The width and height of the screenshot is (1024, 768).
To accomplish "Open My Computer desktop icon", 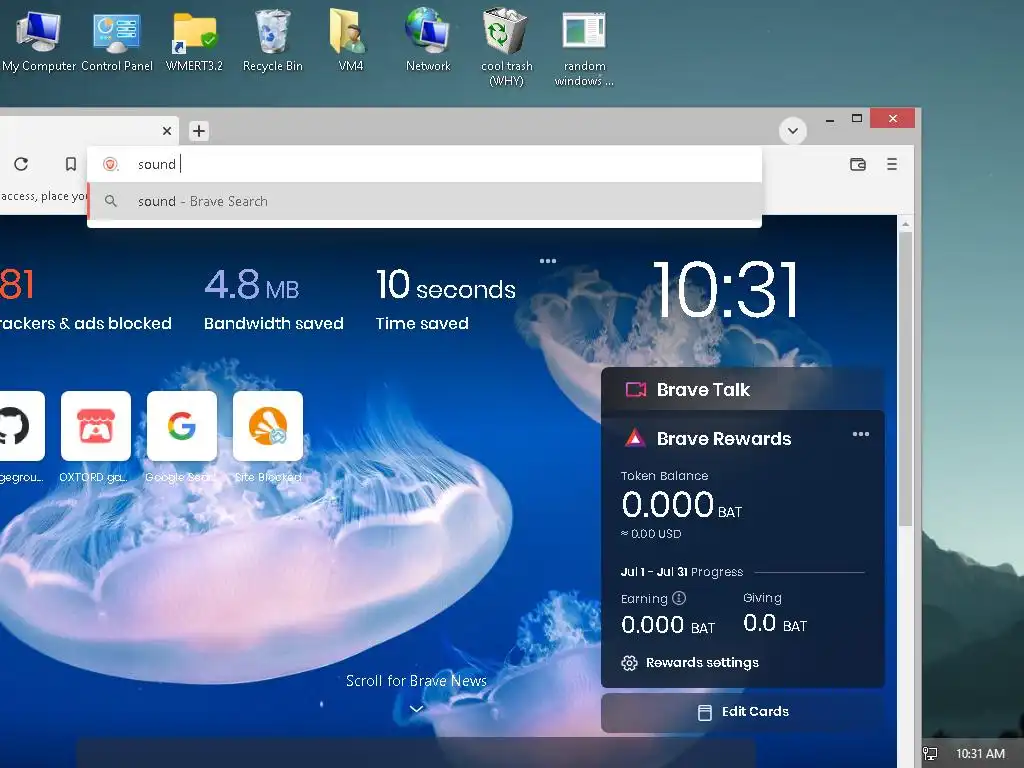I will click(x=39, y=40).
